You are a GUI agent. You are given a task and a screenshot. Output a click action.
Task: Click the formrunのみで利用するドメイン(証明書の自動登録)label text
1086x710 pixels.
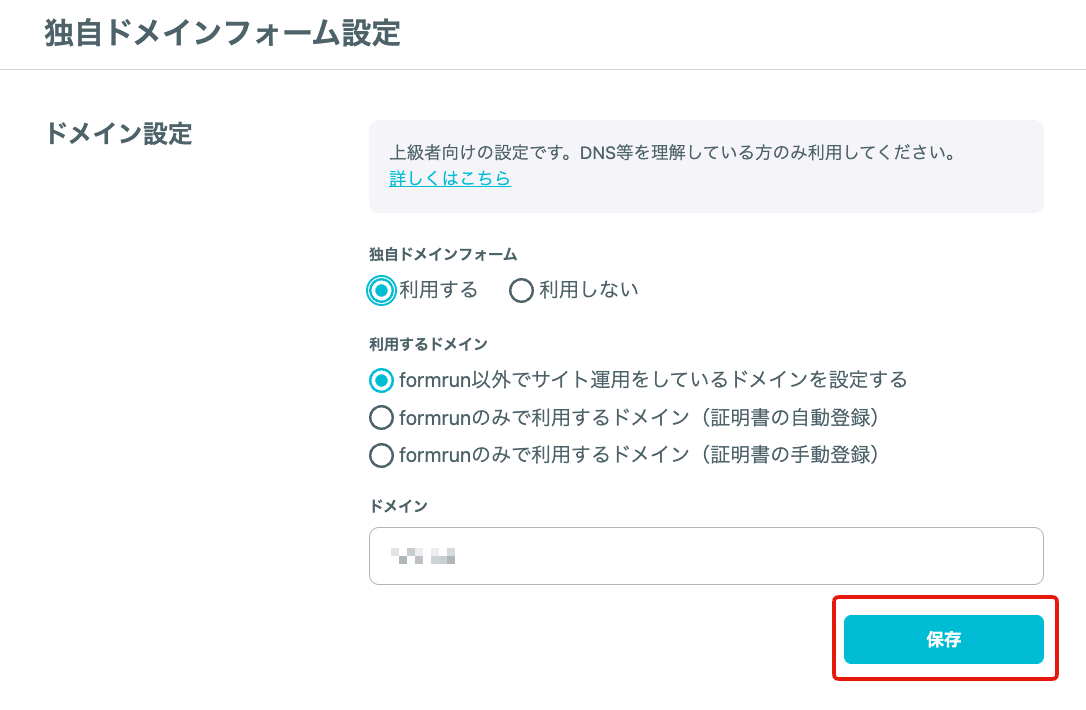tap(641, 418)
